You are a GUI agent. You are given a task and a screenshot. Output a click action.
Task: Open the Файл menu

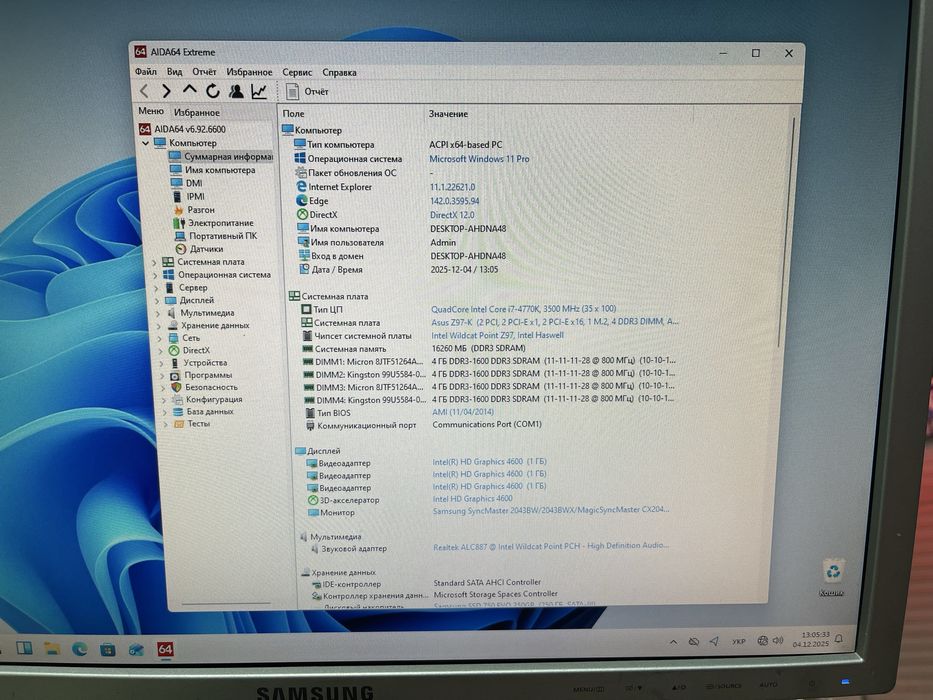click(x=146, y=72)
